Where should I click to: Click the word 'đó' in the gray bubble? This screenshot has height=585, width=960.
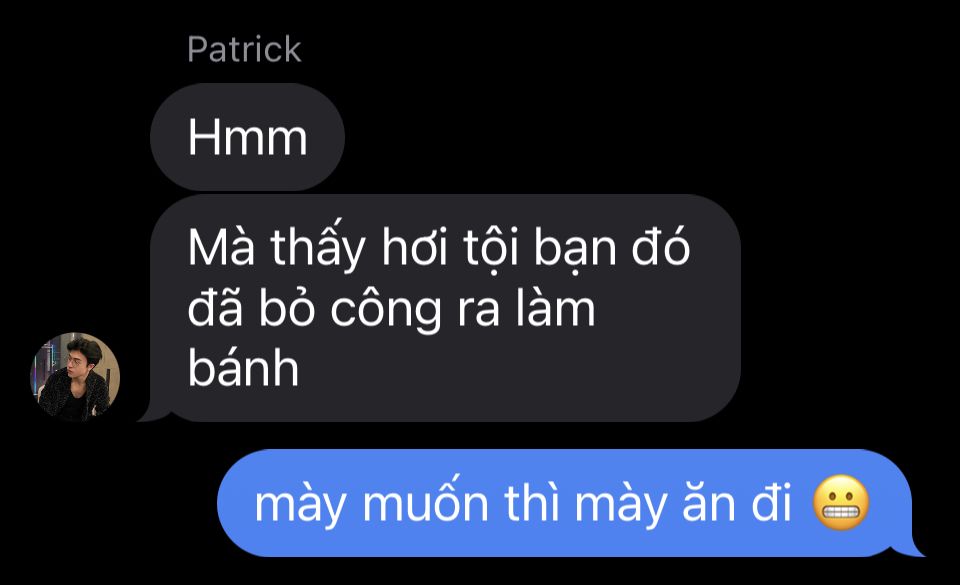[661, 247]
